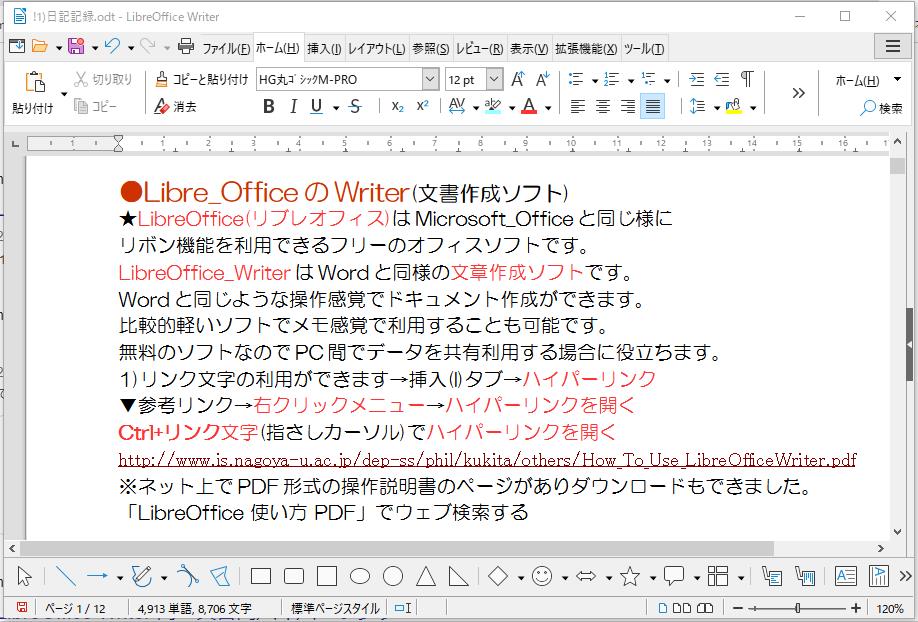Open the 参照(S) tab
Image resolution: width=918 pixels, height=622 pixels.
[430, 48]
